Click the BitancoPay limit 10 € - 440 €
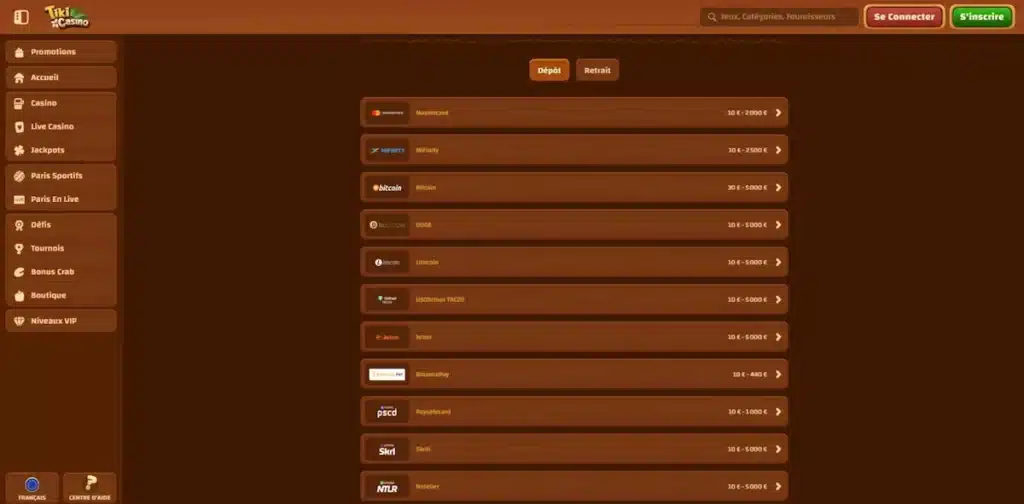The image size is (1024, 504). [750, 375]
